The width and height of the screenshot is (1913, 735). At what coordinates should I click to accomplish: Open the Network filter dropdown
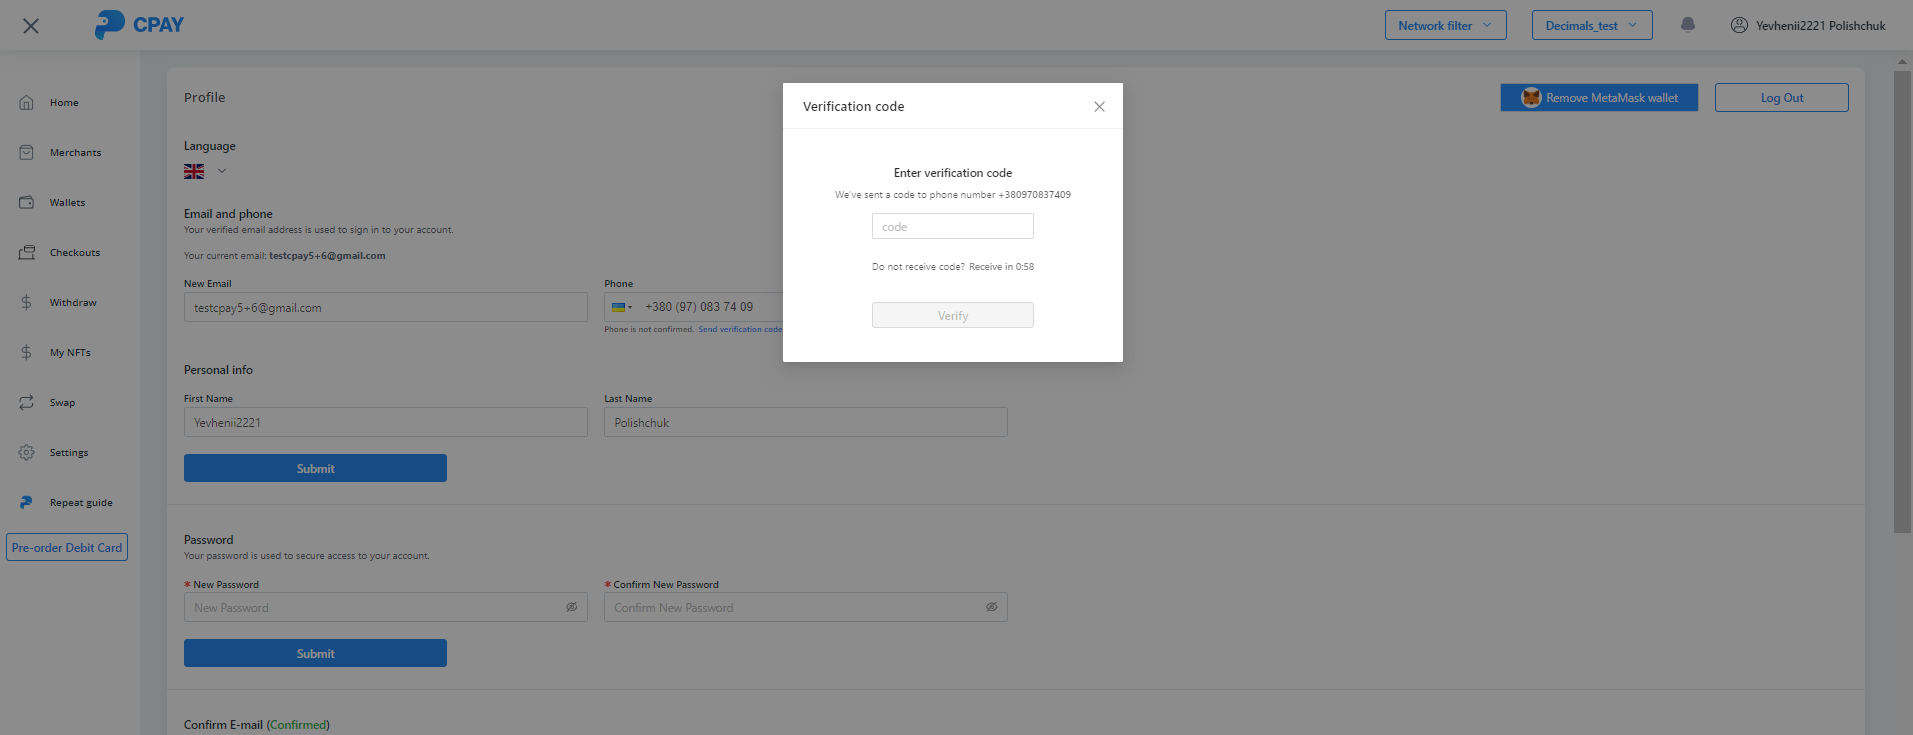[1445, 25]
